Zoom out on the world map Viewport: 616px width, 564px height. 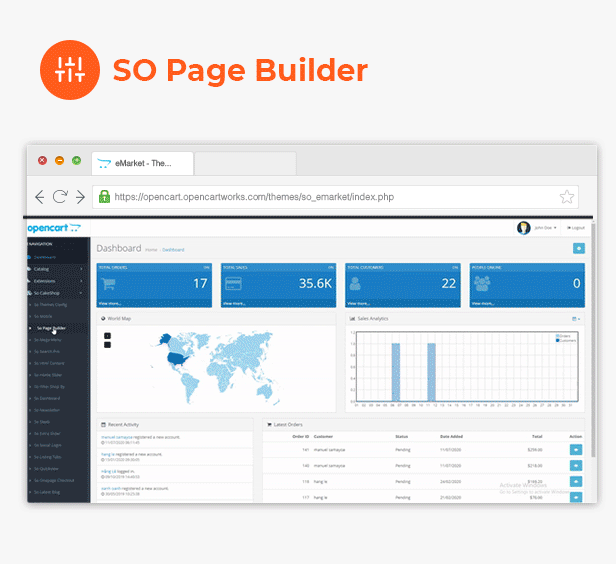pyautogui.click(x=107, y=345)
